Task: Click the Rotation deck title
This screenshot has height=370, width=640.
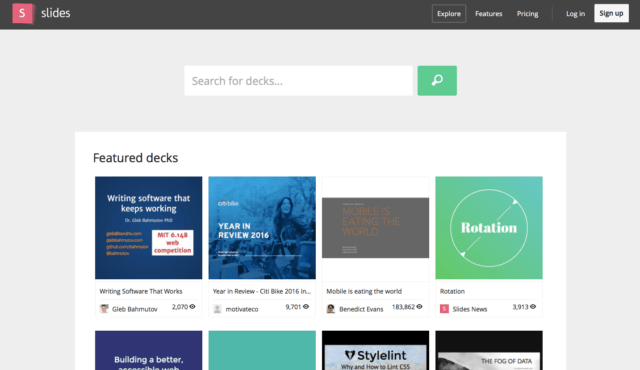Action: [452, 291]
